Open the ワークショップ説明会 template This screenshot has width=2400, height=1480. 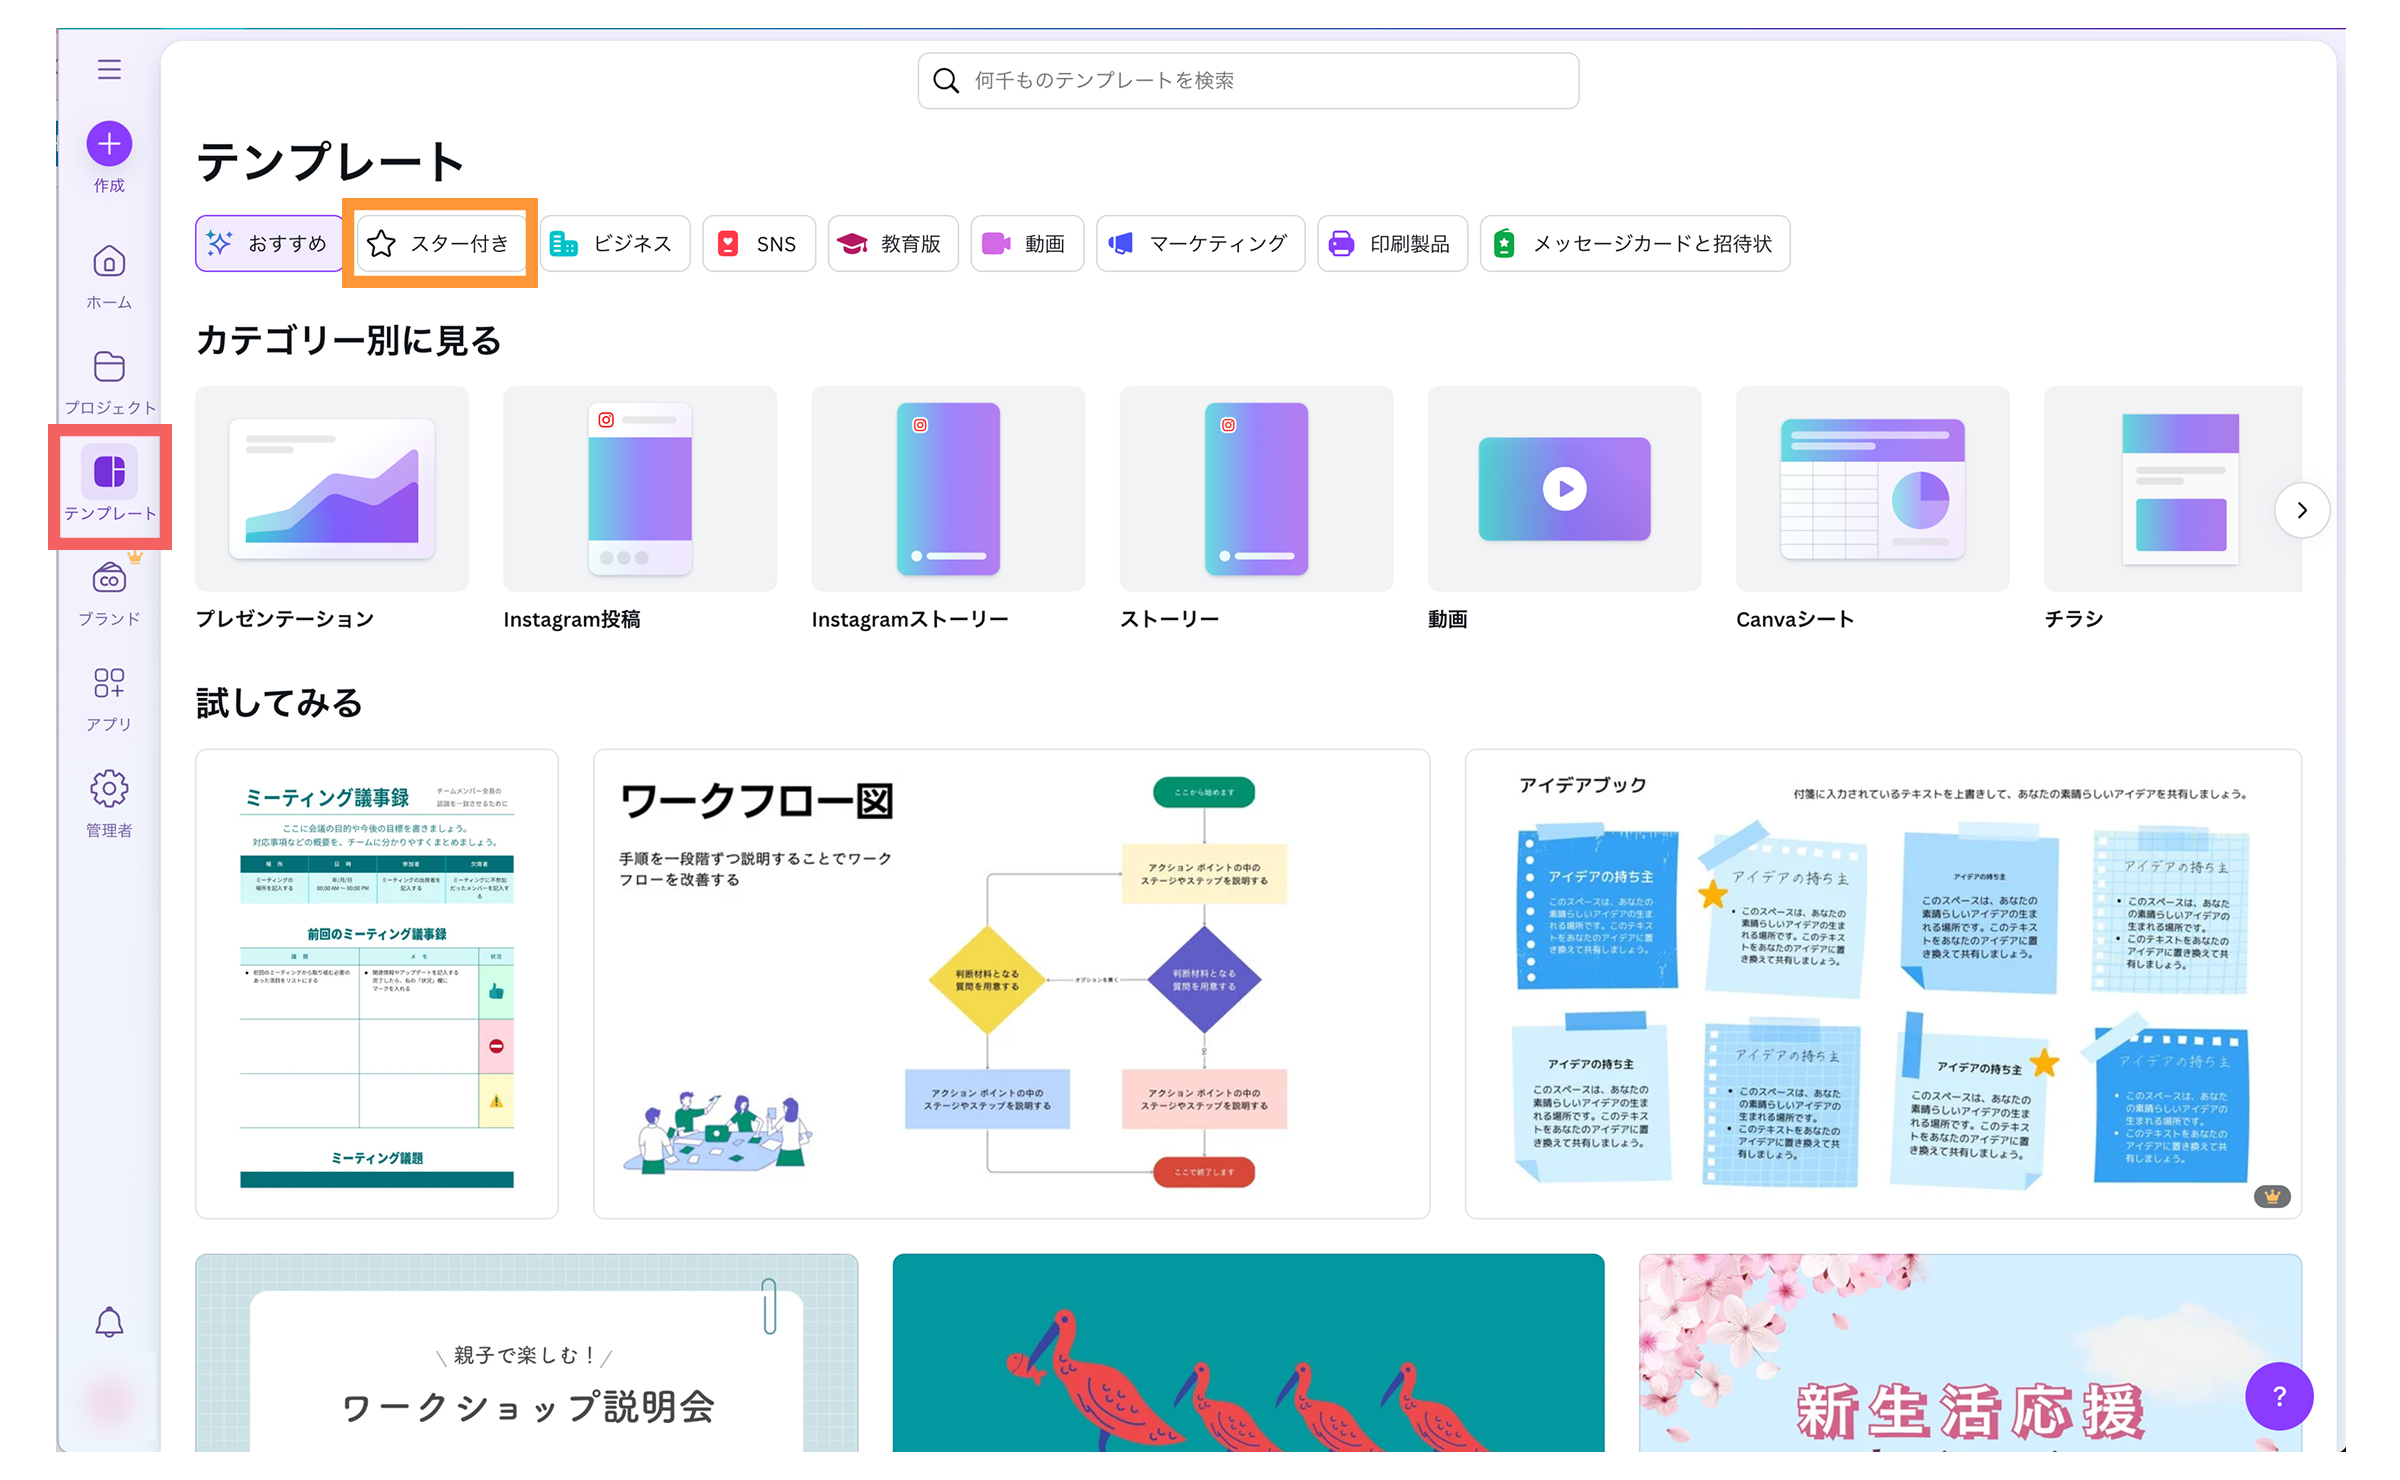pyautogui.click(x=527, y=1352)
